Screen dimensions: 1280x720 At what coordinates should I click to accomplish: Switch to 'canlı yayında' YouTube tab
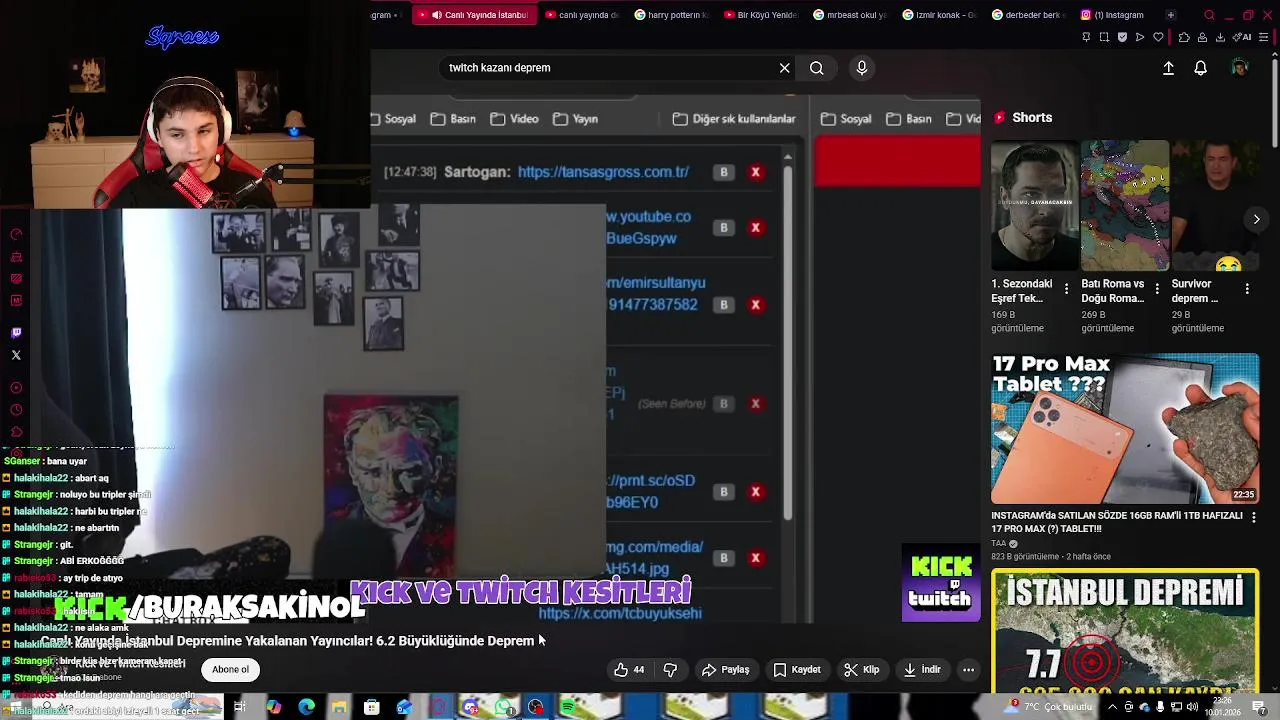[x=583, y=15]
